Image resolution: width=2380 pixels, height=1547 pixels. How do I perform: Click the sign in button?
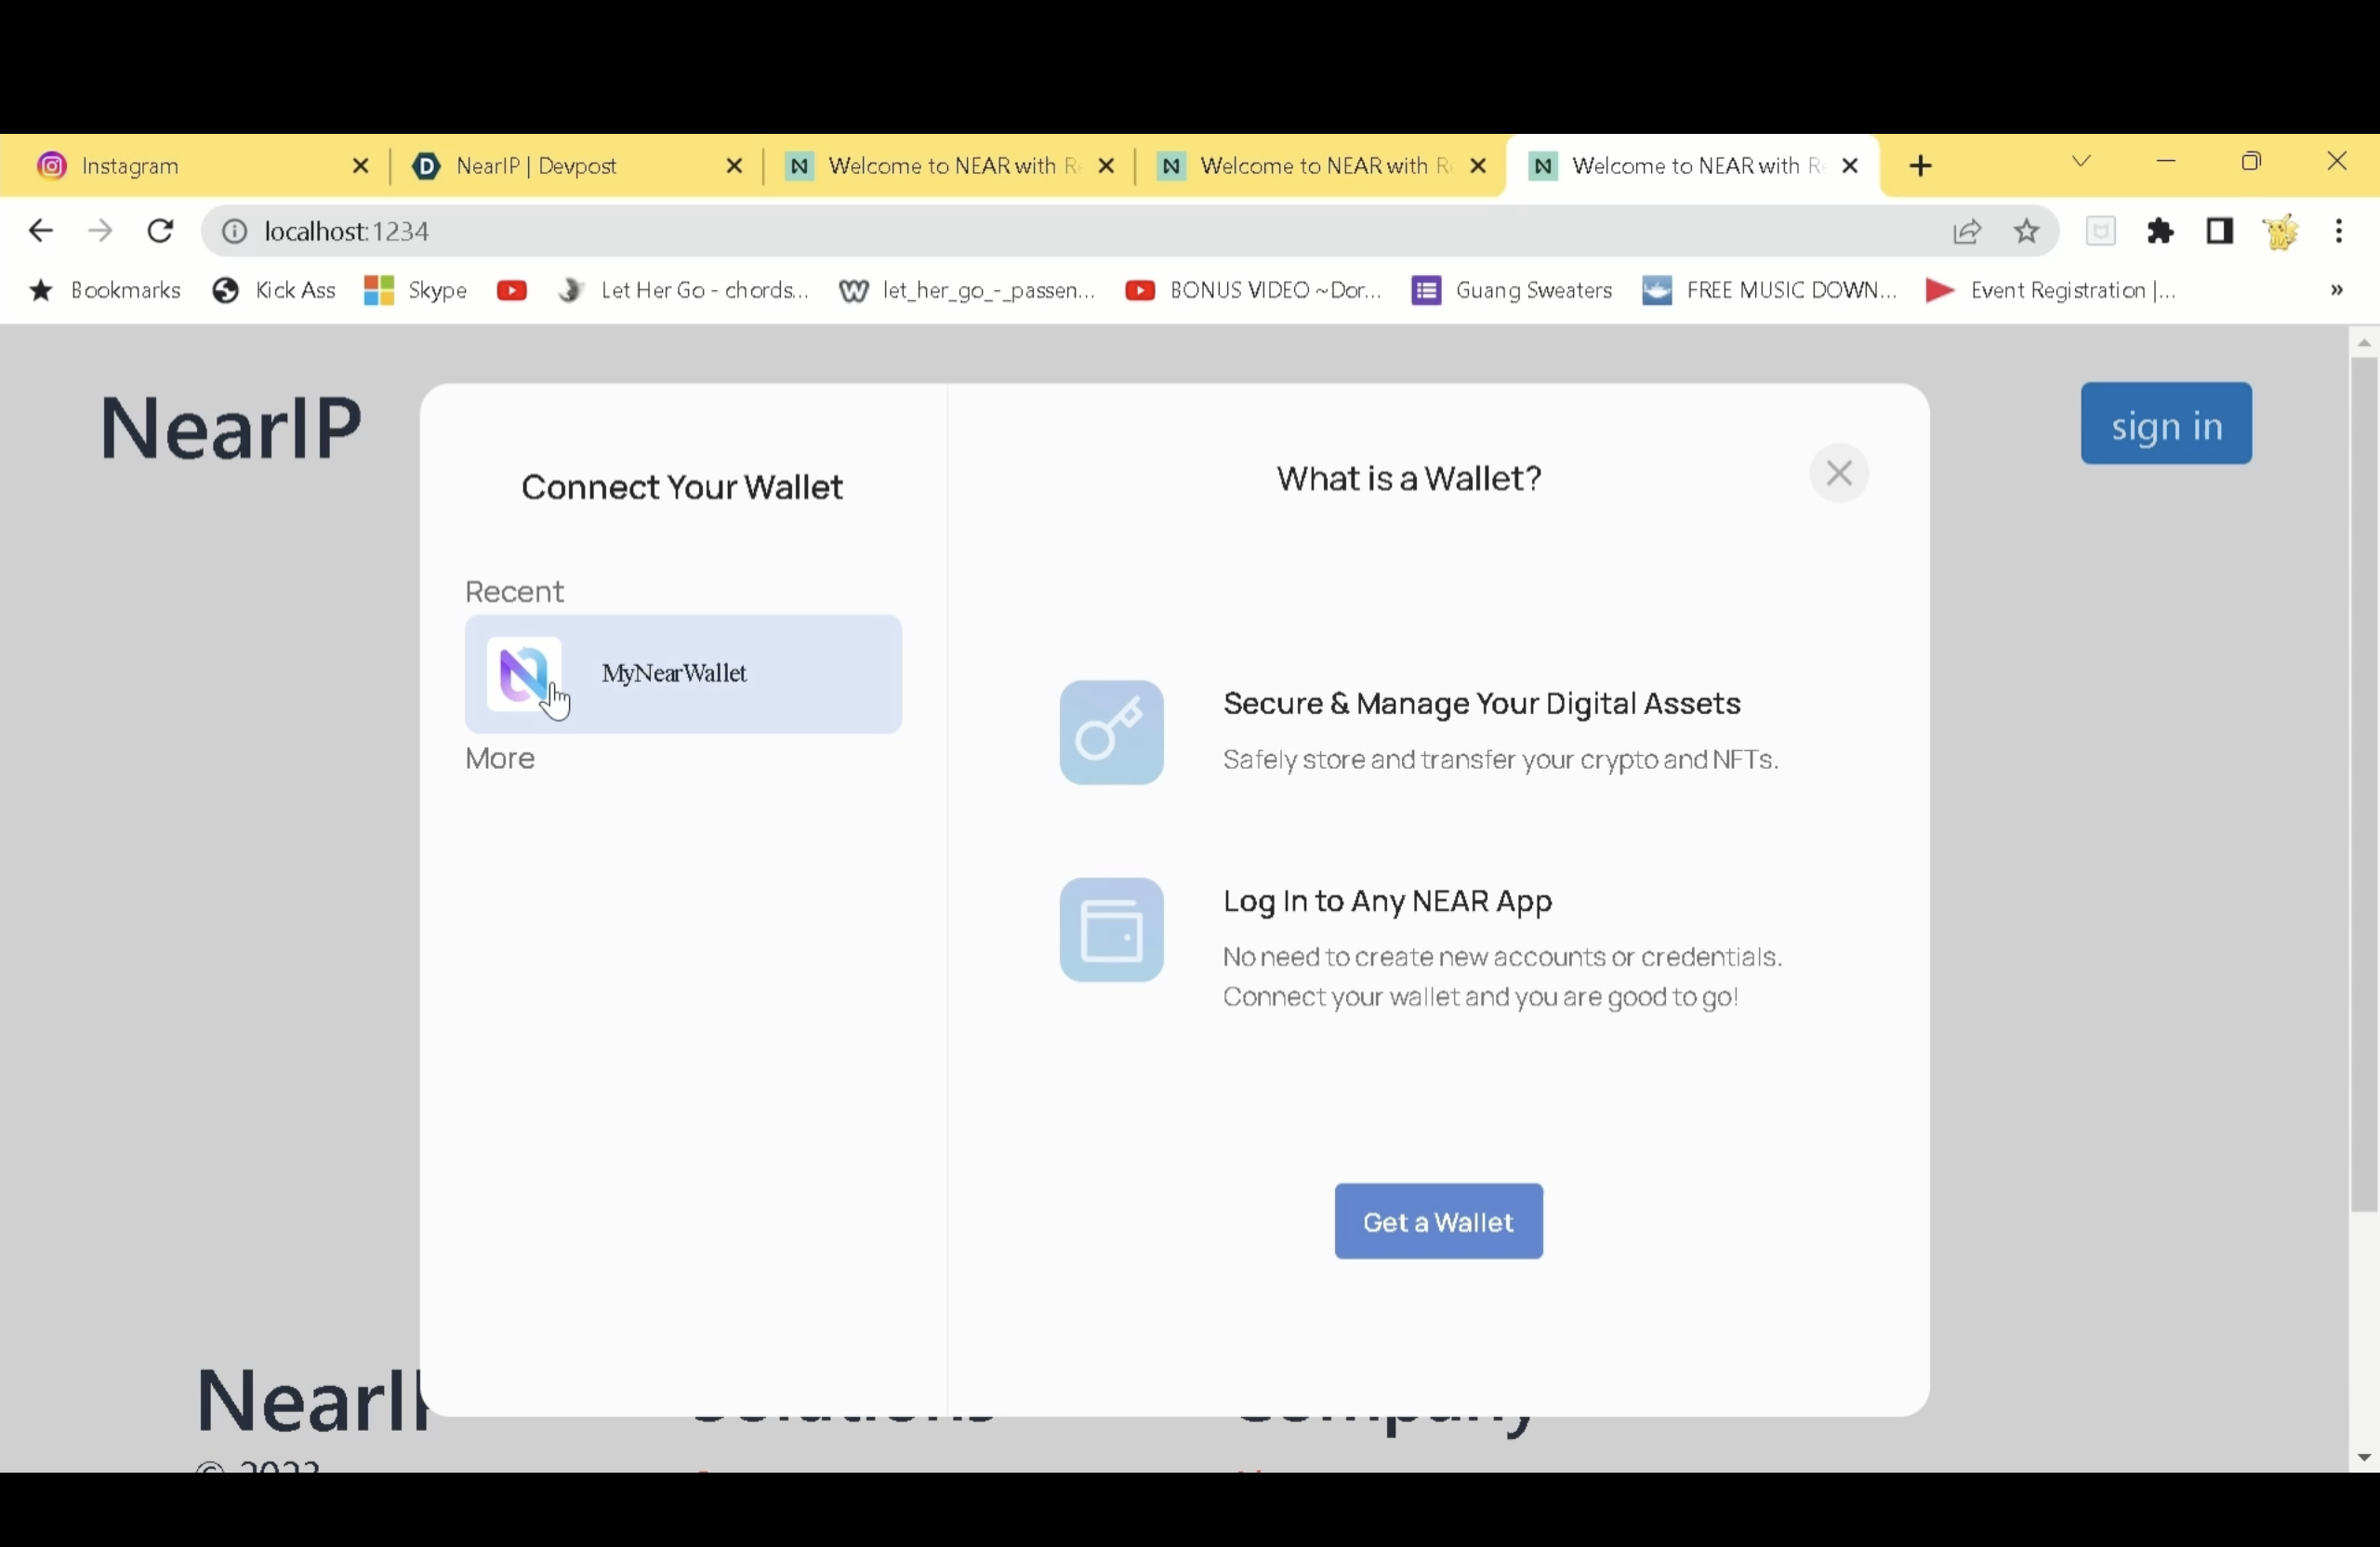coord(2165,424)
